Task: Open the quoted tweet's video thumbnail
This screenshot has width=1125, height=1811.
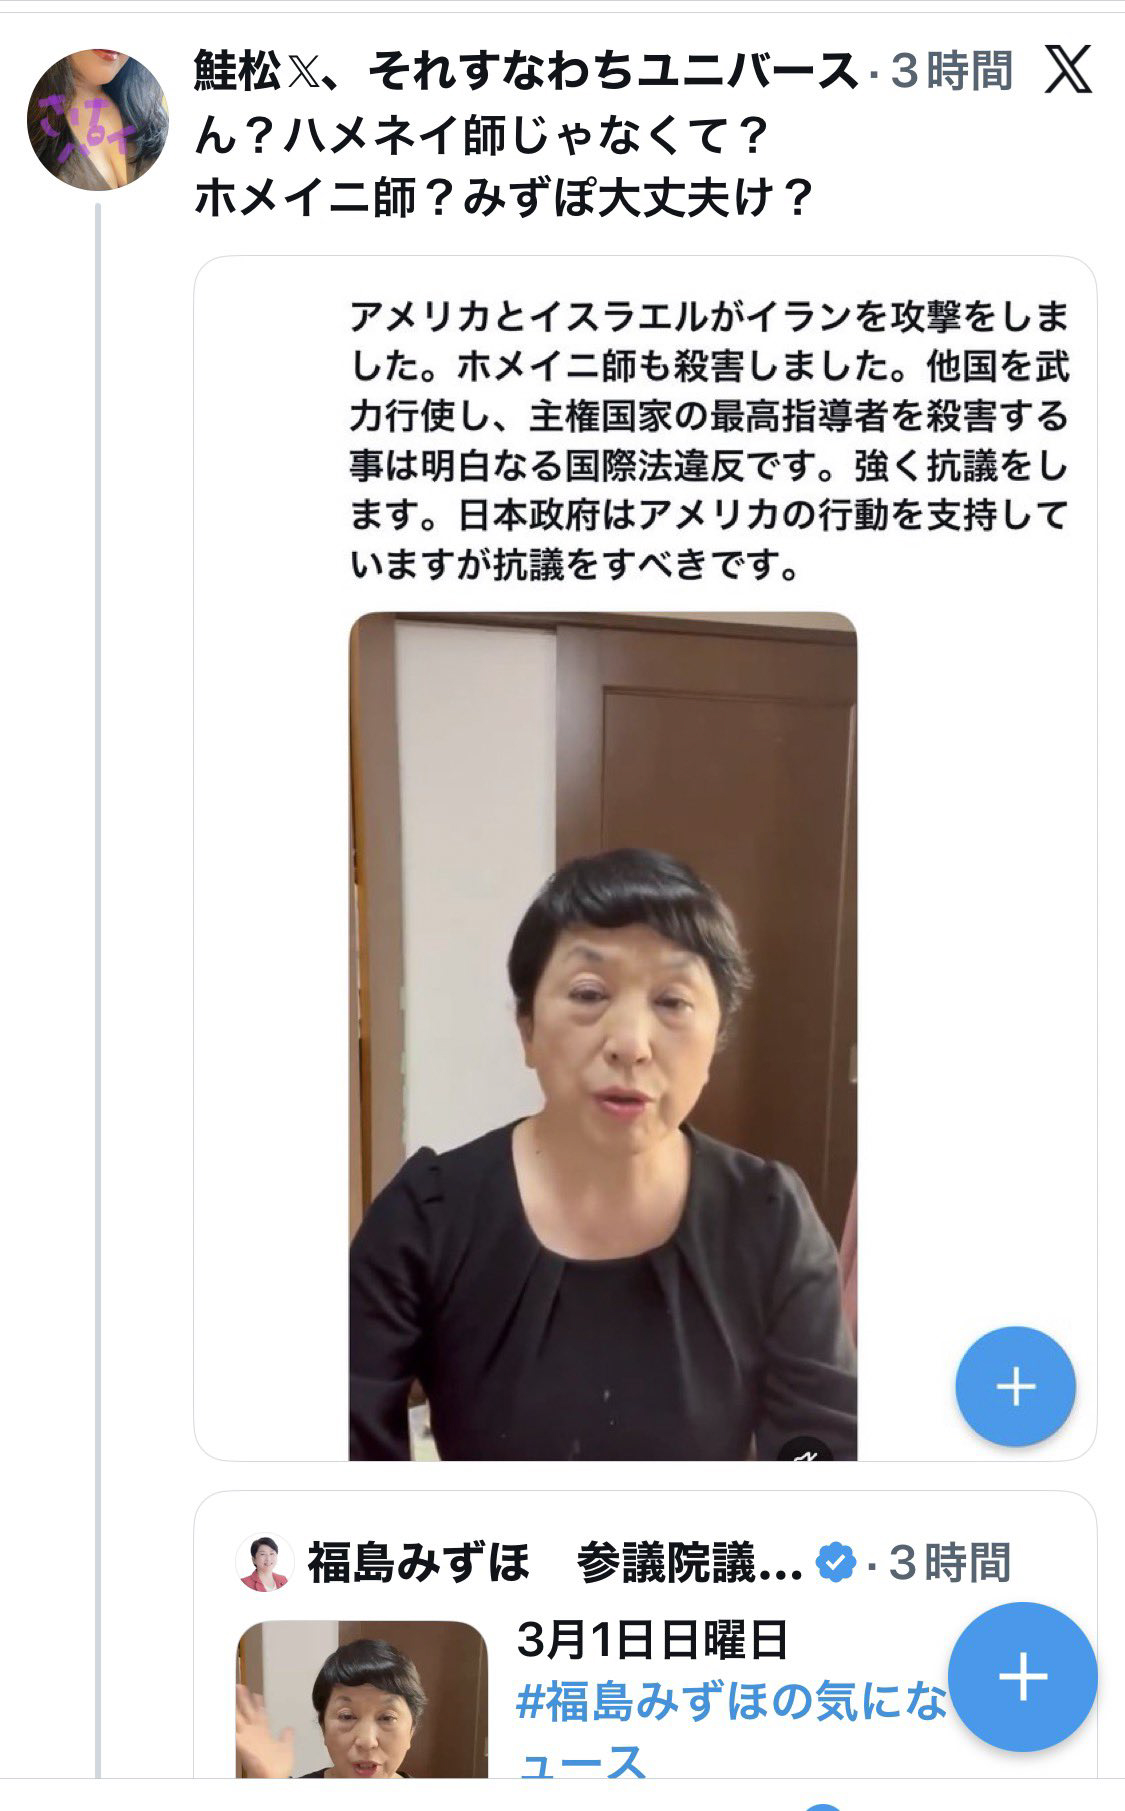Action: click(x=362, y=1700)
